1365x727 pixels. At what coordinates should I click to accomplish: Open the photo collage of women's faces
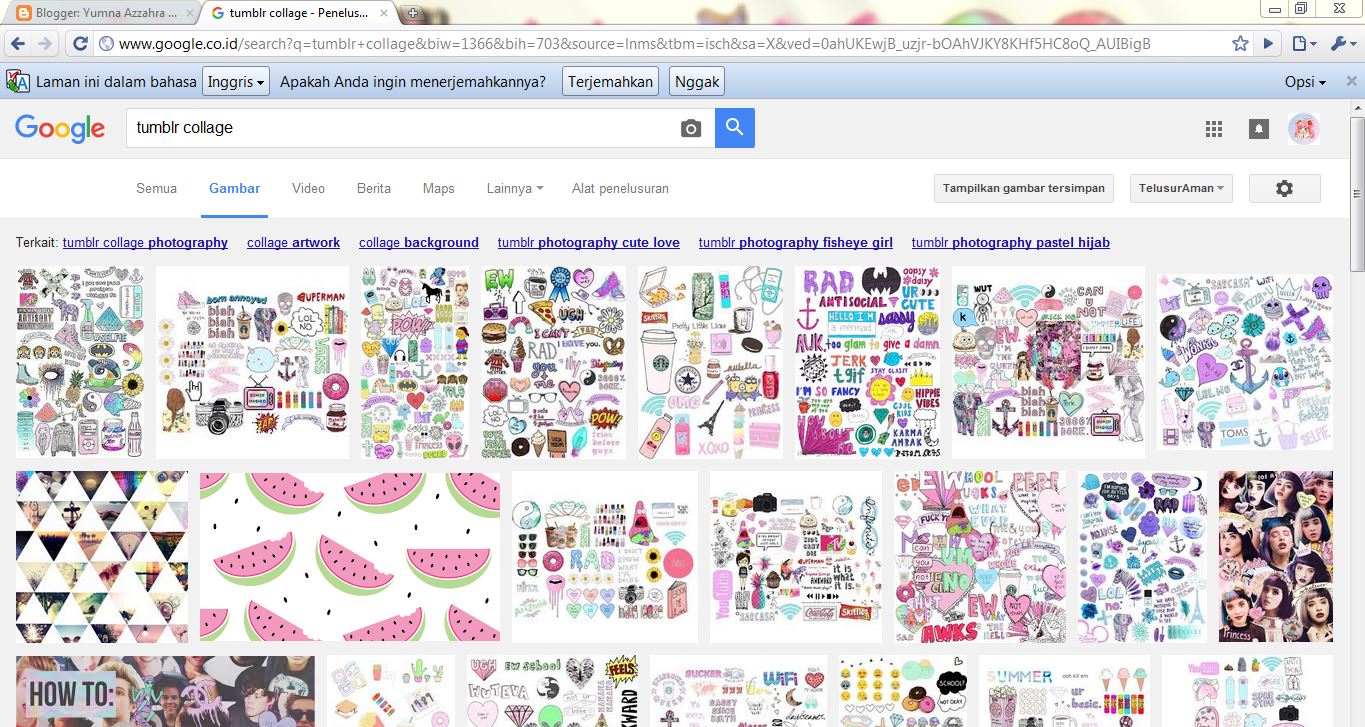tap(1276, 557)
